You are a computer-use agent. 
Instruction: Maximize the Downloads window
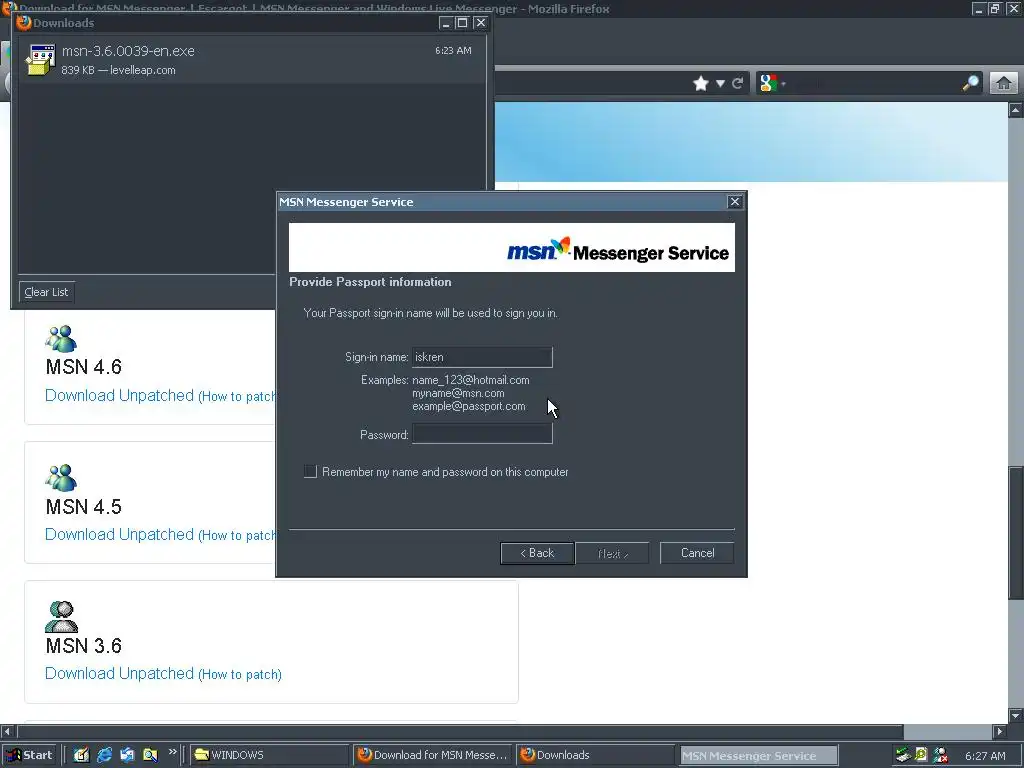pos(462,23)
